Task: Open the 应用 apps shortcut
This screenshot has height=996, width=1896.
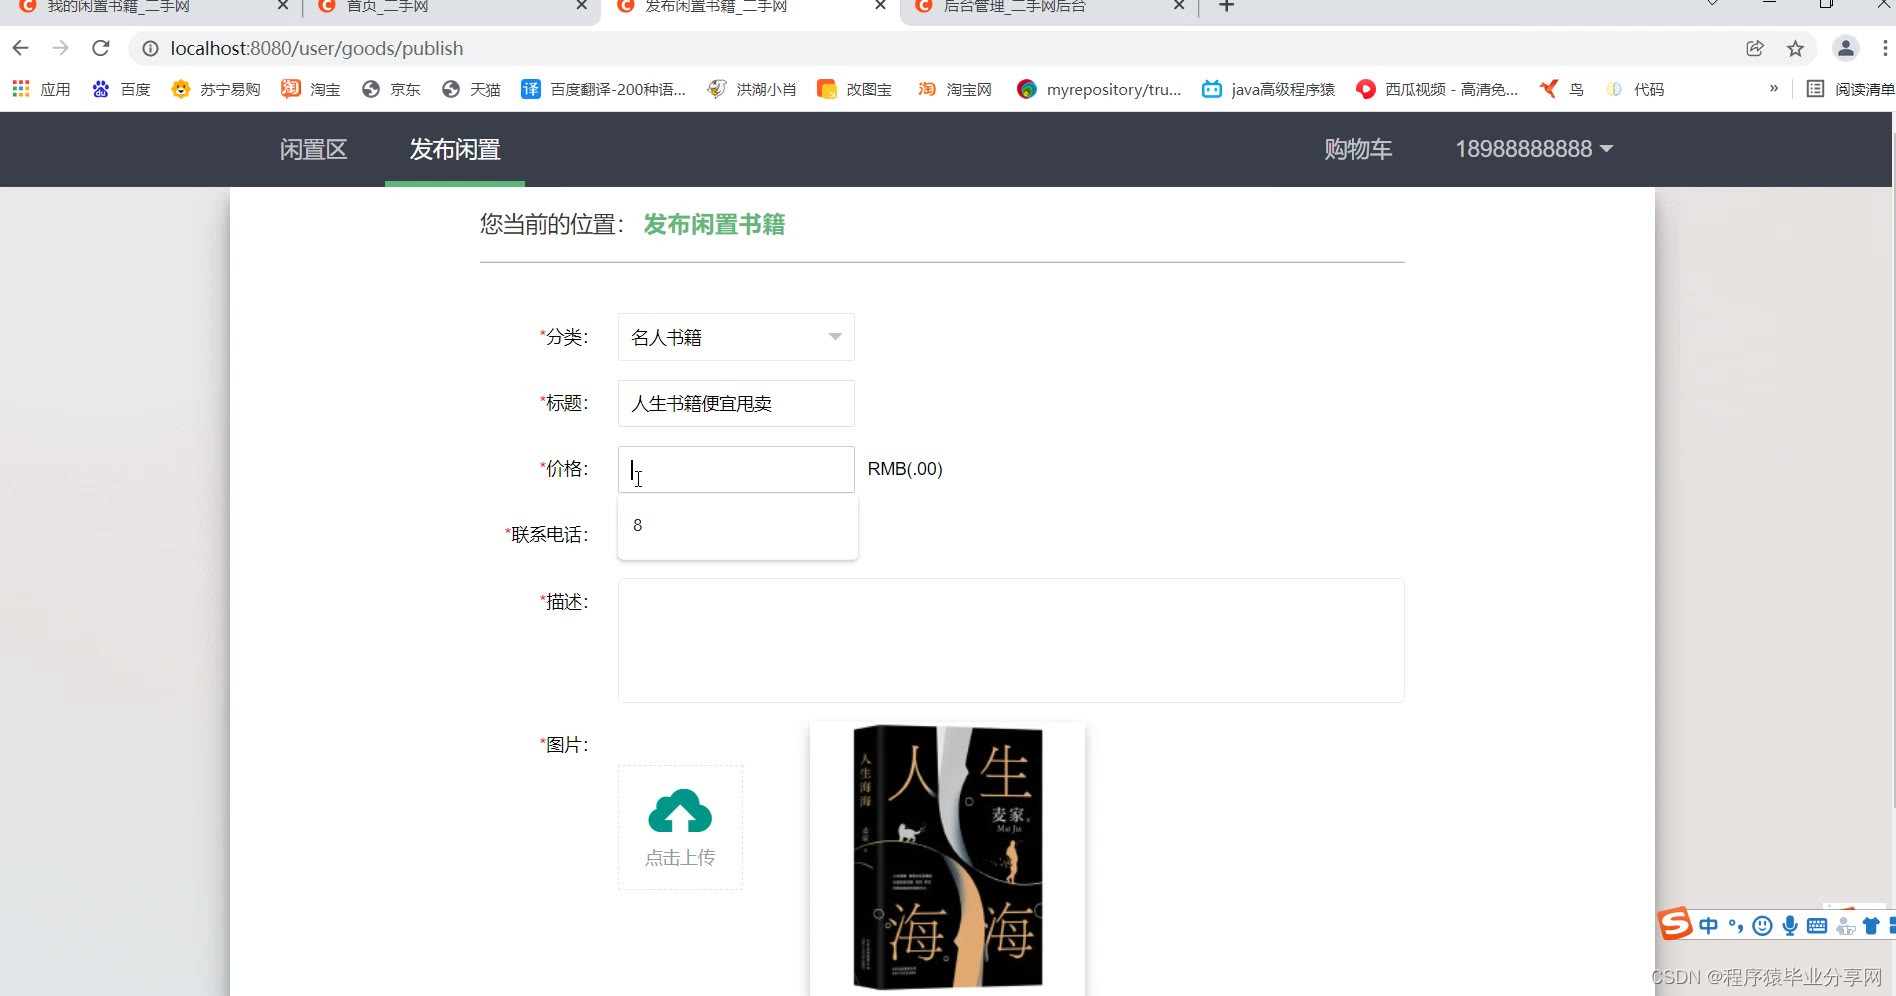Action: click(41, 89)
